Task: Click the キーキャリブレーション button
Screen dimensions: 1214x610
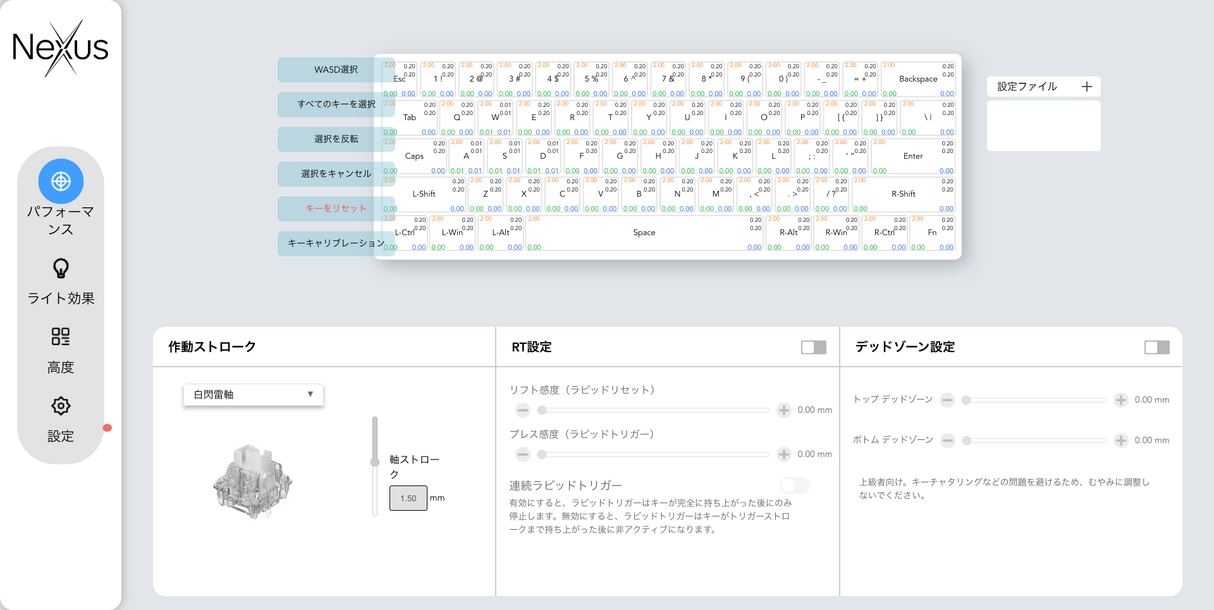Action: pyautogui.click(x=335, y=243)
